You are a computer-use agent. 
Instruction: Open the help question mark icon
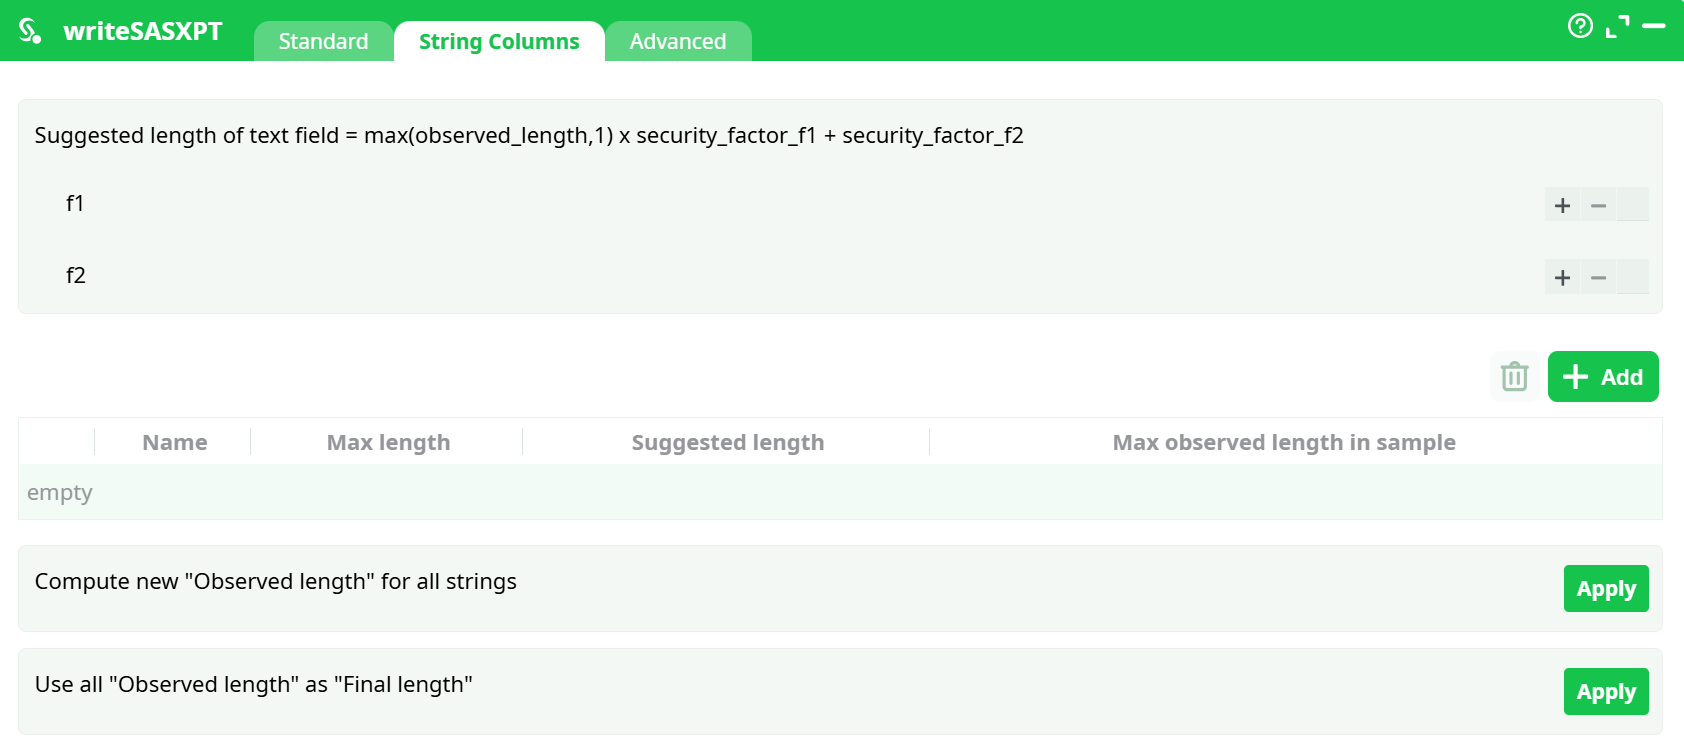[1580, 26]
